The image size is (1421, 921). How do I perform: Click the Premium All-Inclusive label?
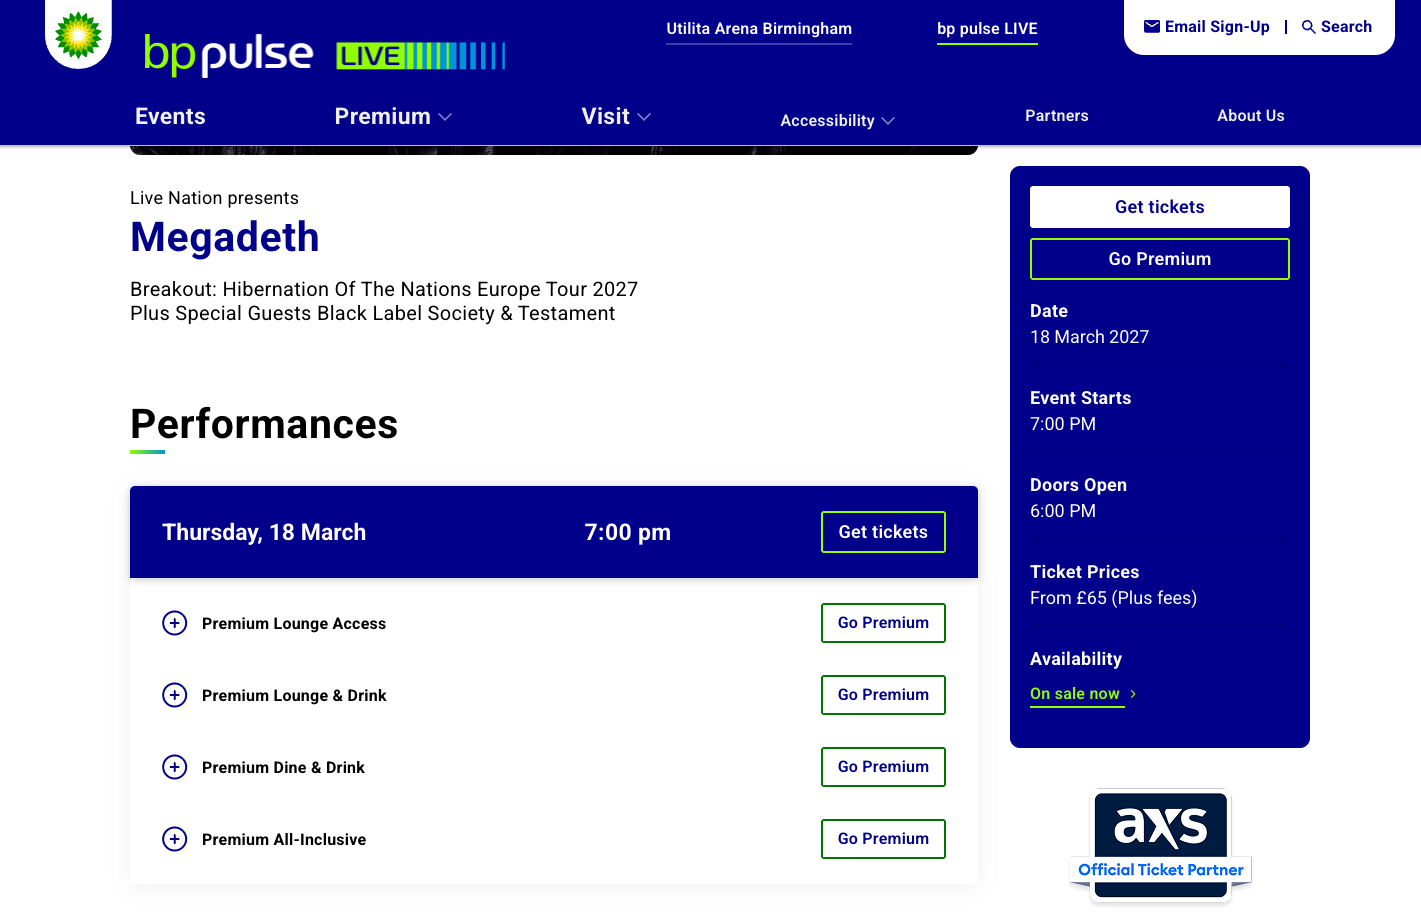pyautogui.click(x=284, y=840)
